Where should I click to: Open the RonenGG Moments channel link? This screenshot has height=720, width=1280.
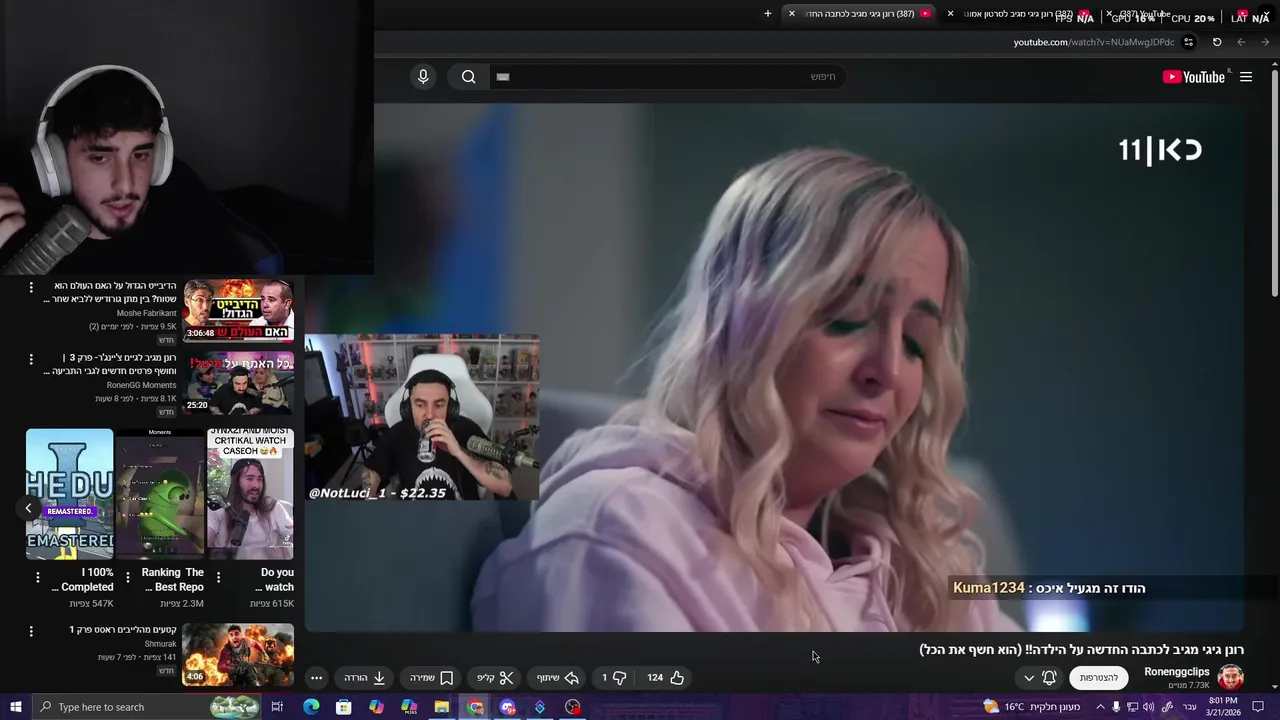(x=141, y=385)
